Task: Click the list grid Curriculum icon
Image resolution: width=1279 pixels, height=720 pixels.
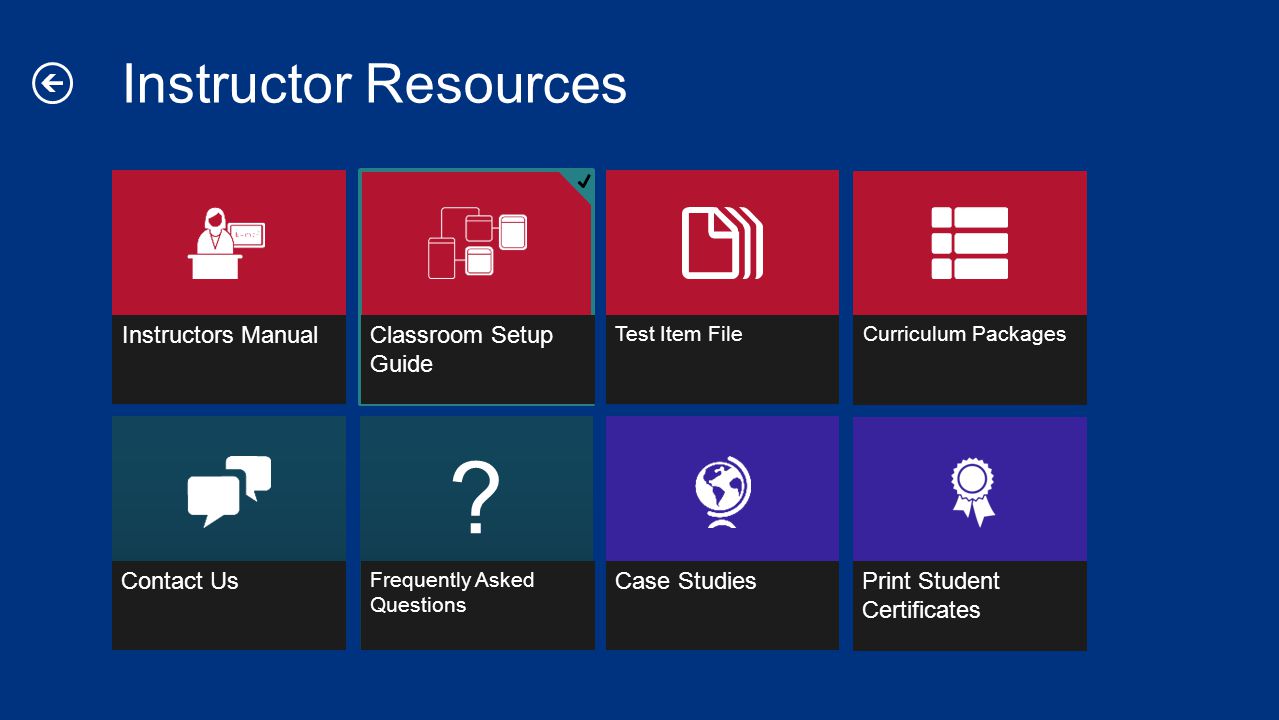Action: pos(969,243)
